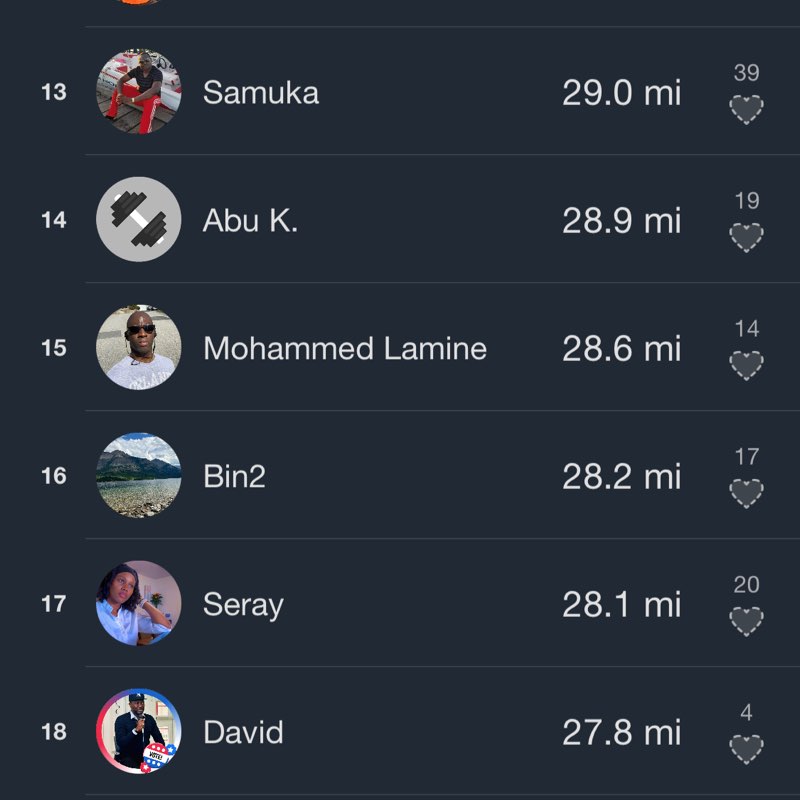Tap Samuka's 39 likes count
The width and height of the screenshot is (800, 800).
click(746, 73)
